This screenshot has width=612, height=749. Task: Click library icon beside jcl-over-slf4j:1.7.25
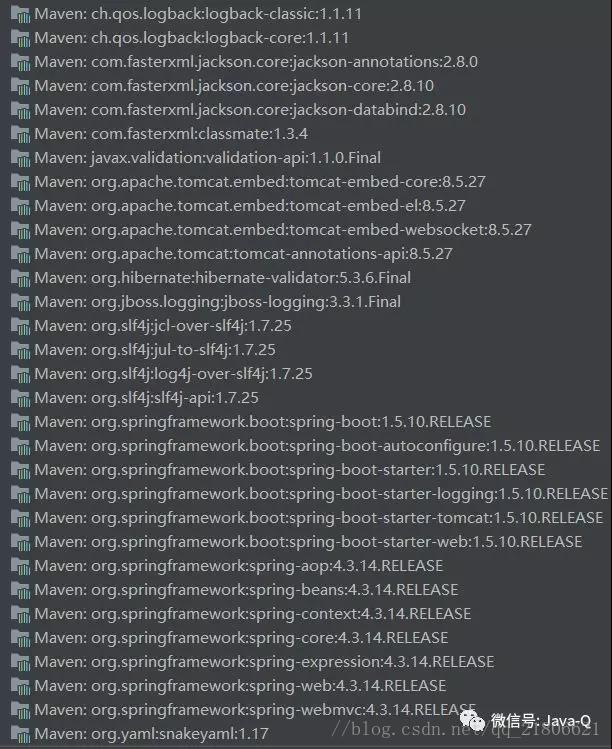(x=21, y=326)
